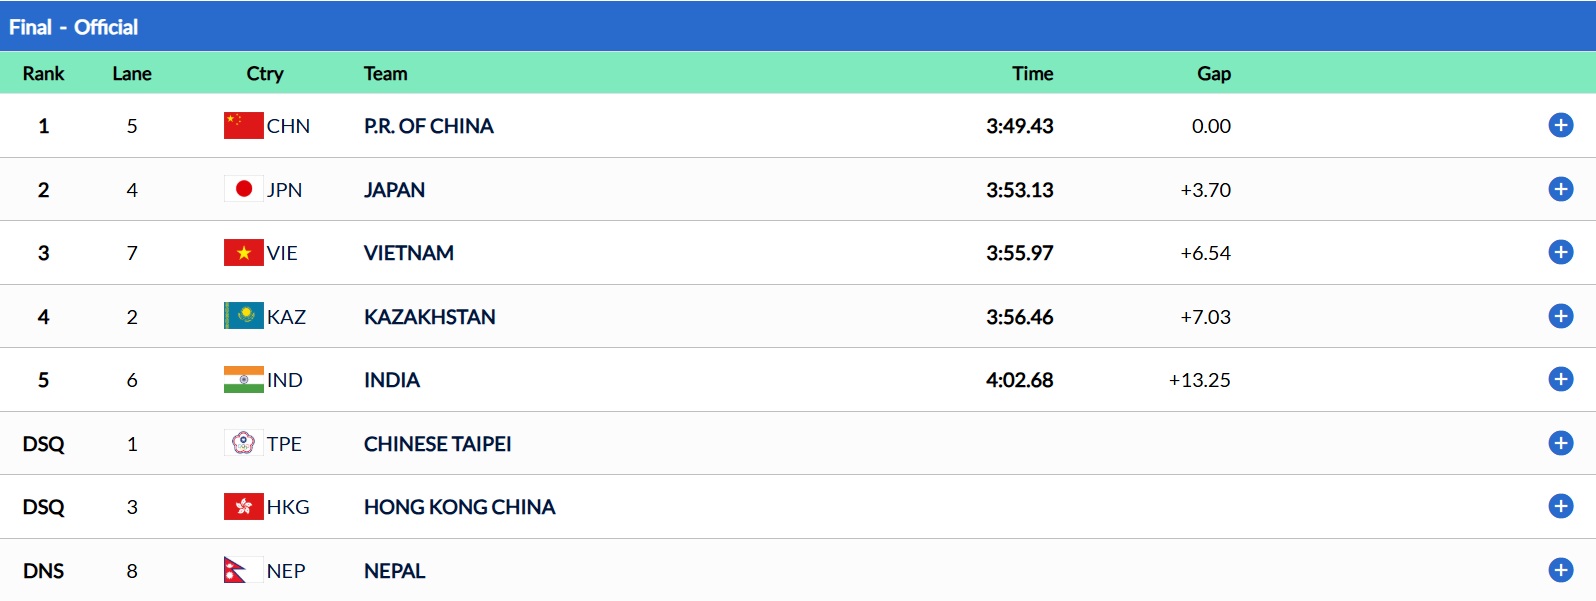Click the Vietnam flag icon

243,253
